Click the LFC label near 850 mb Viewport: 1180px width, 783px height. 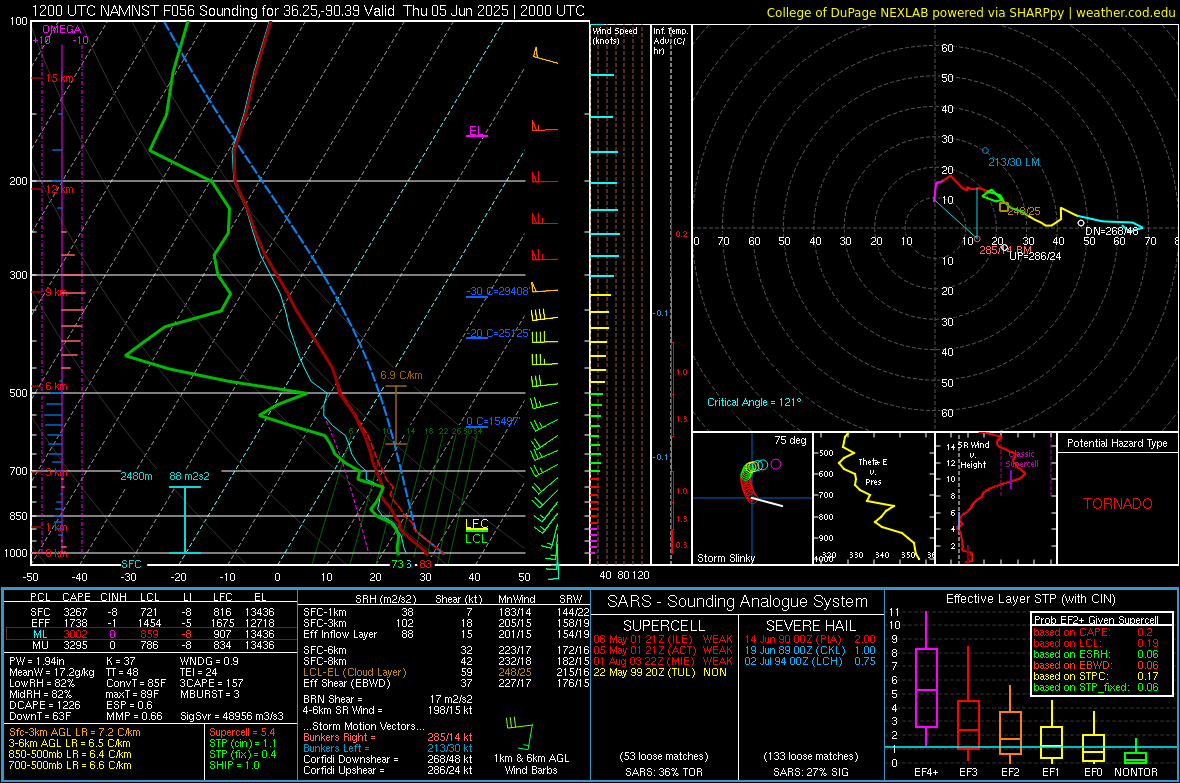coord(476,524)
